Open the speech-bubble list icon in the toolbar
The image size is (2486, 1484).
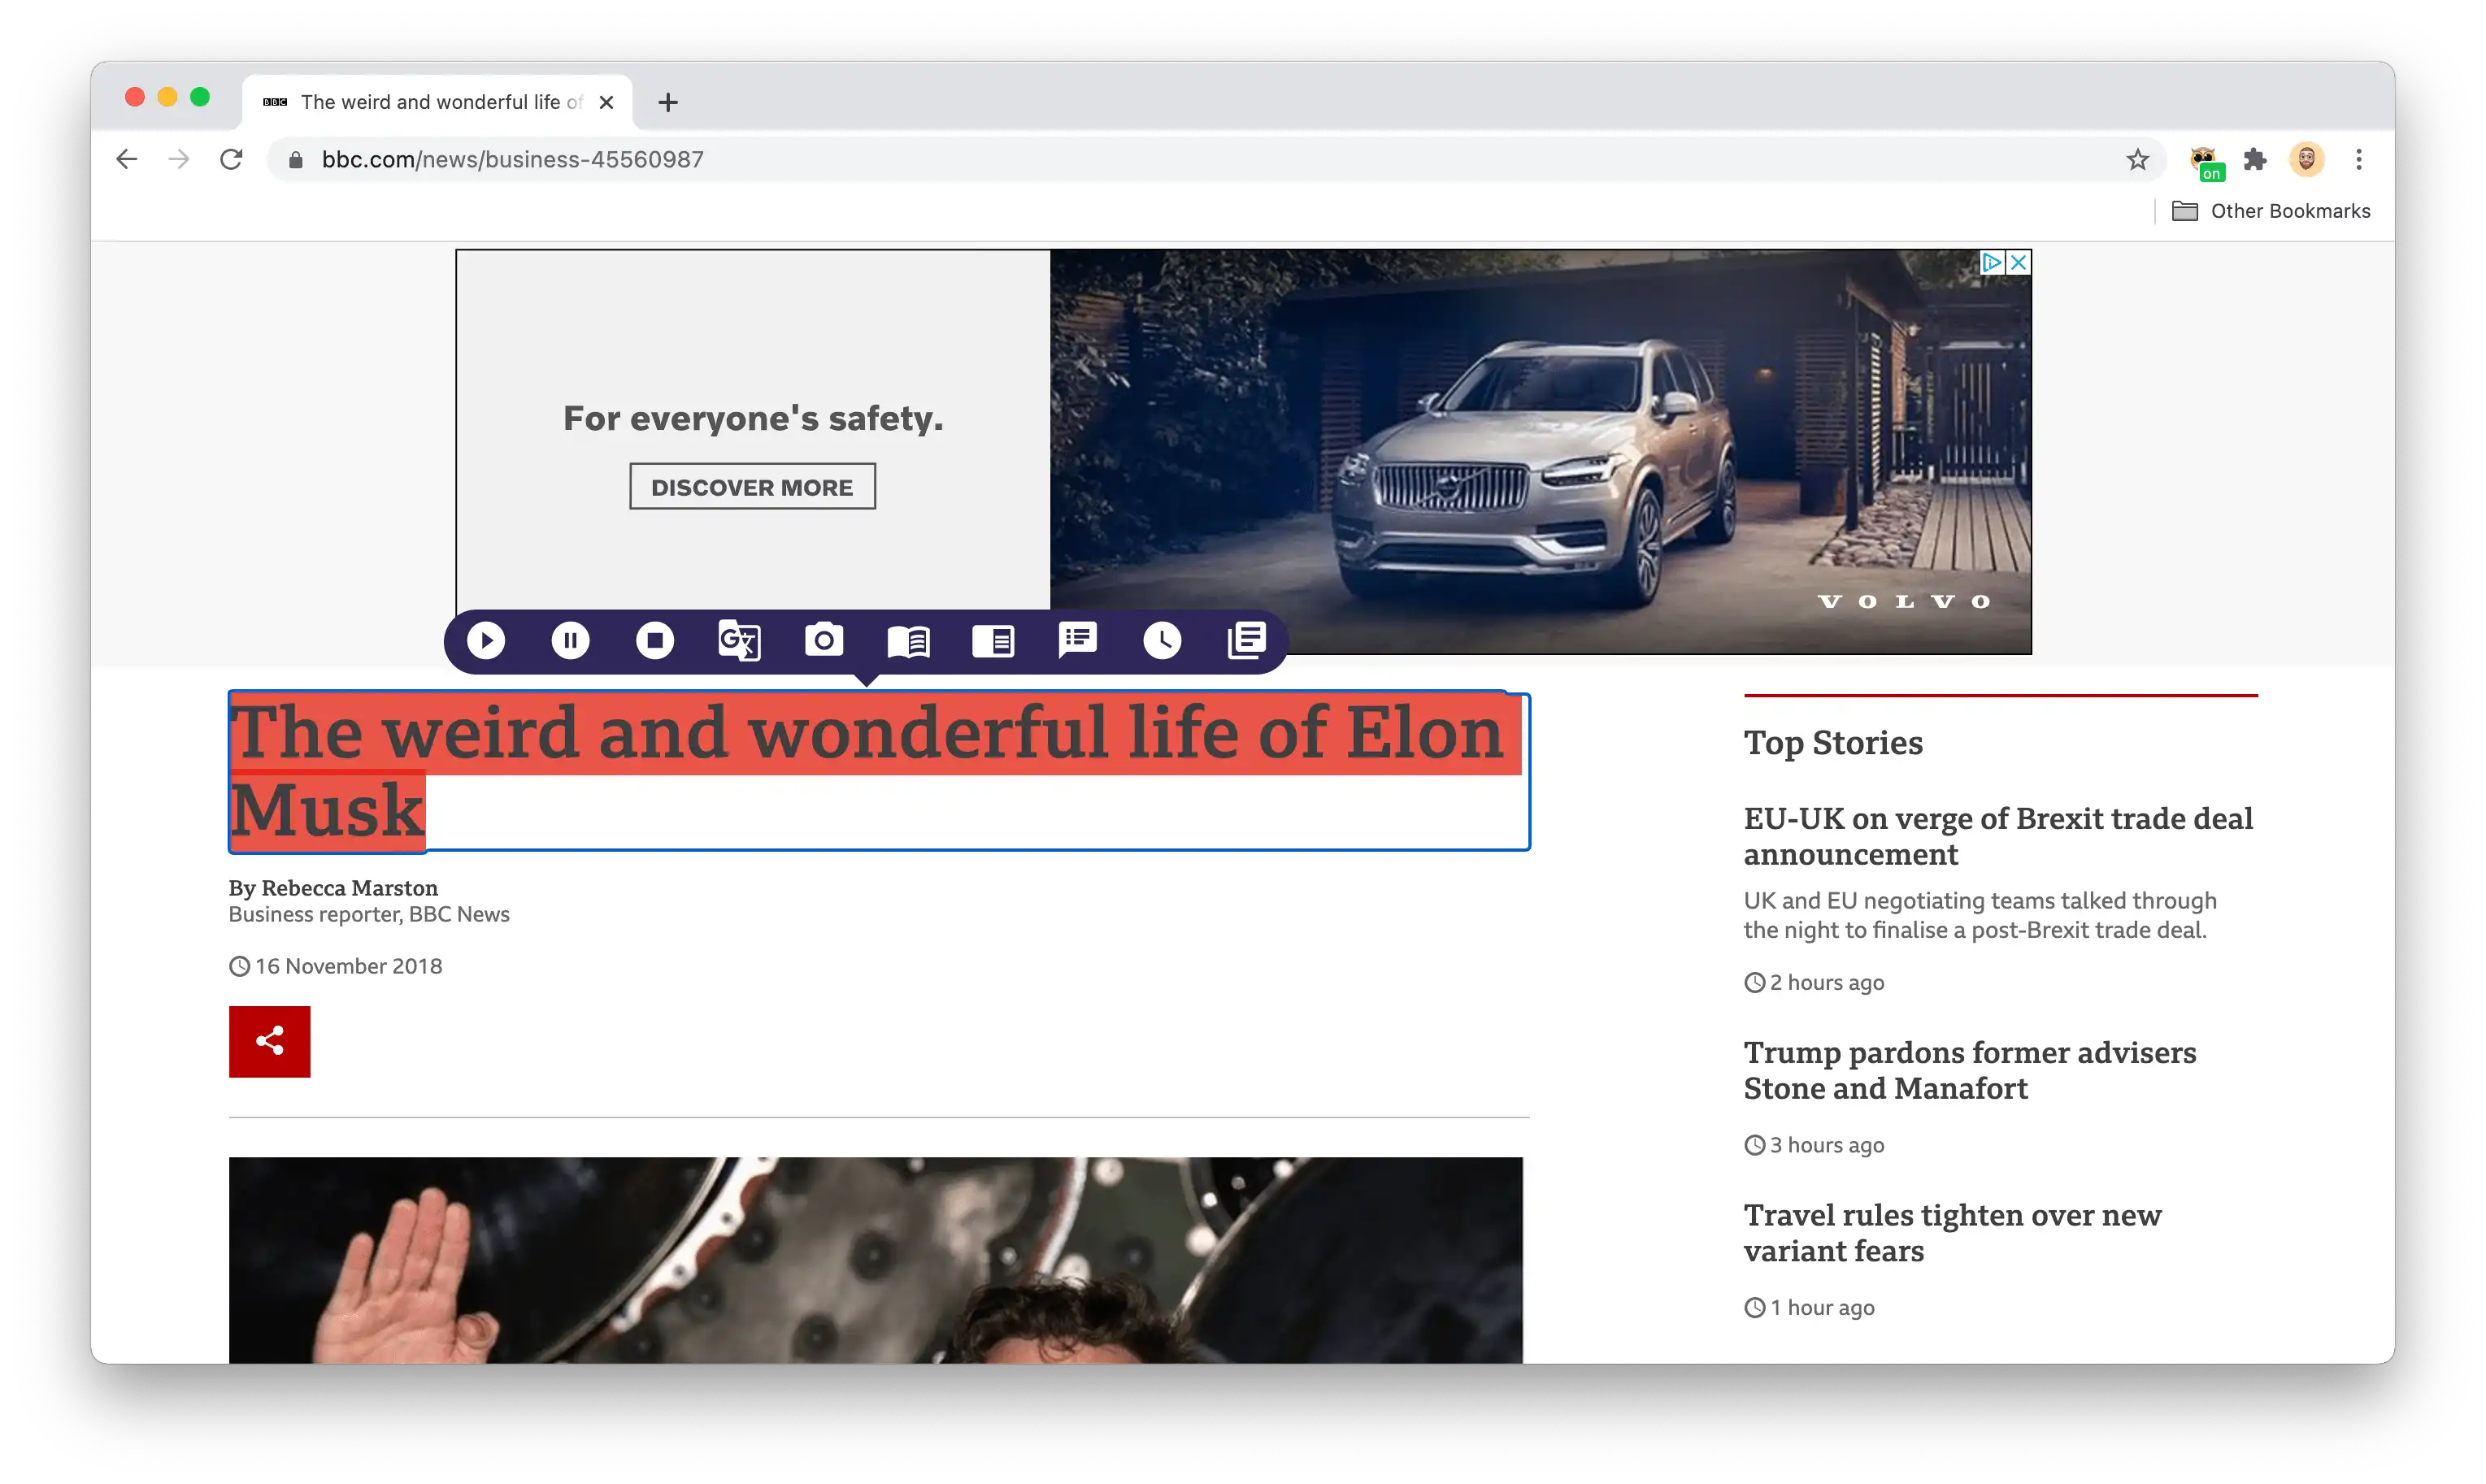(1078, 640)
